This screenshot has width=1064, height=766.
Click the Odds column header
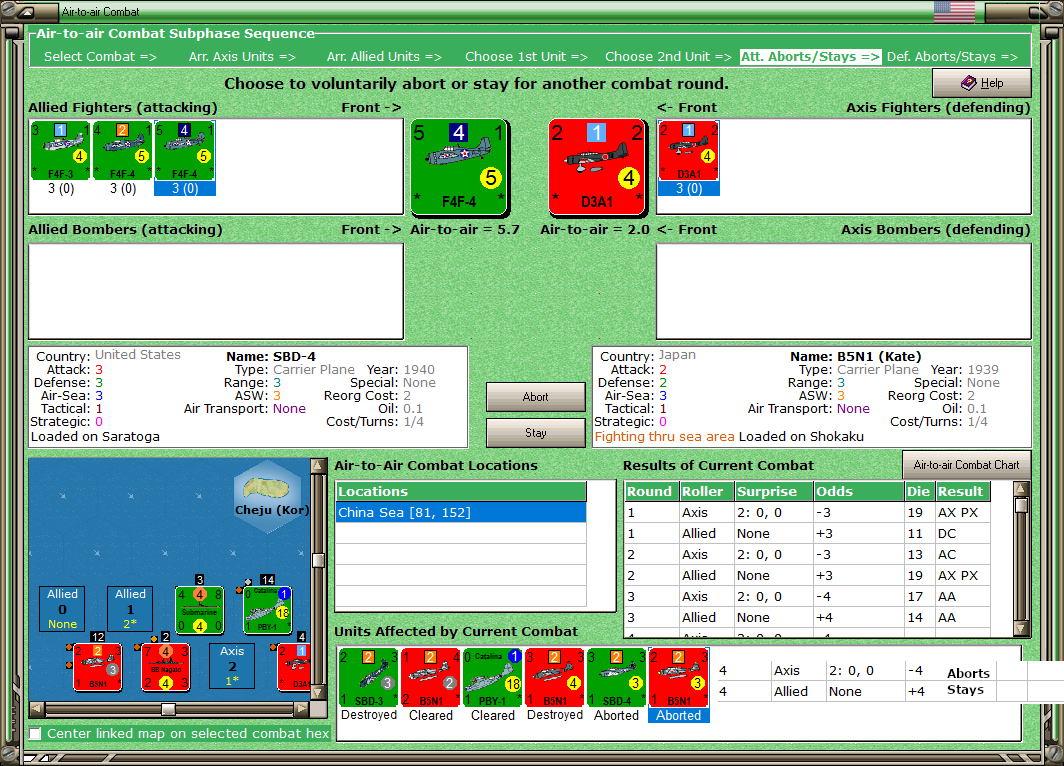(858, 491)
